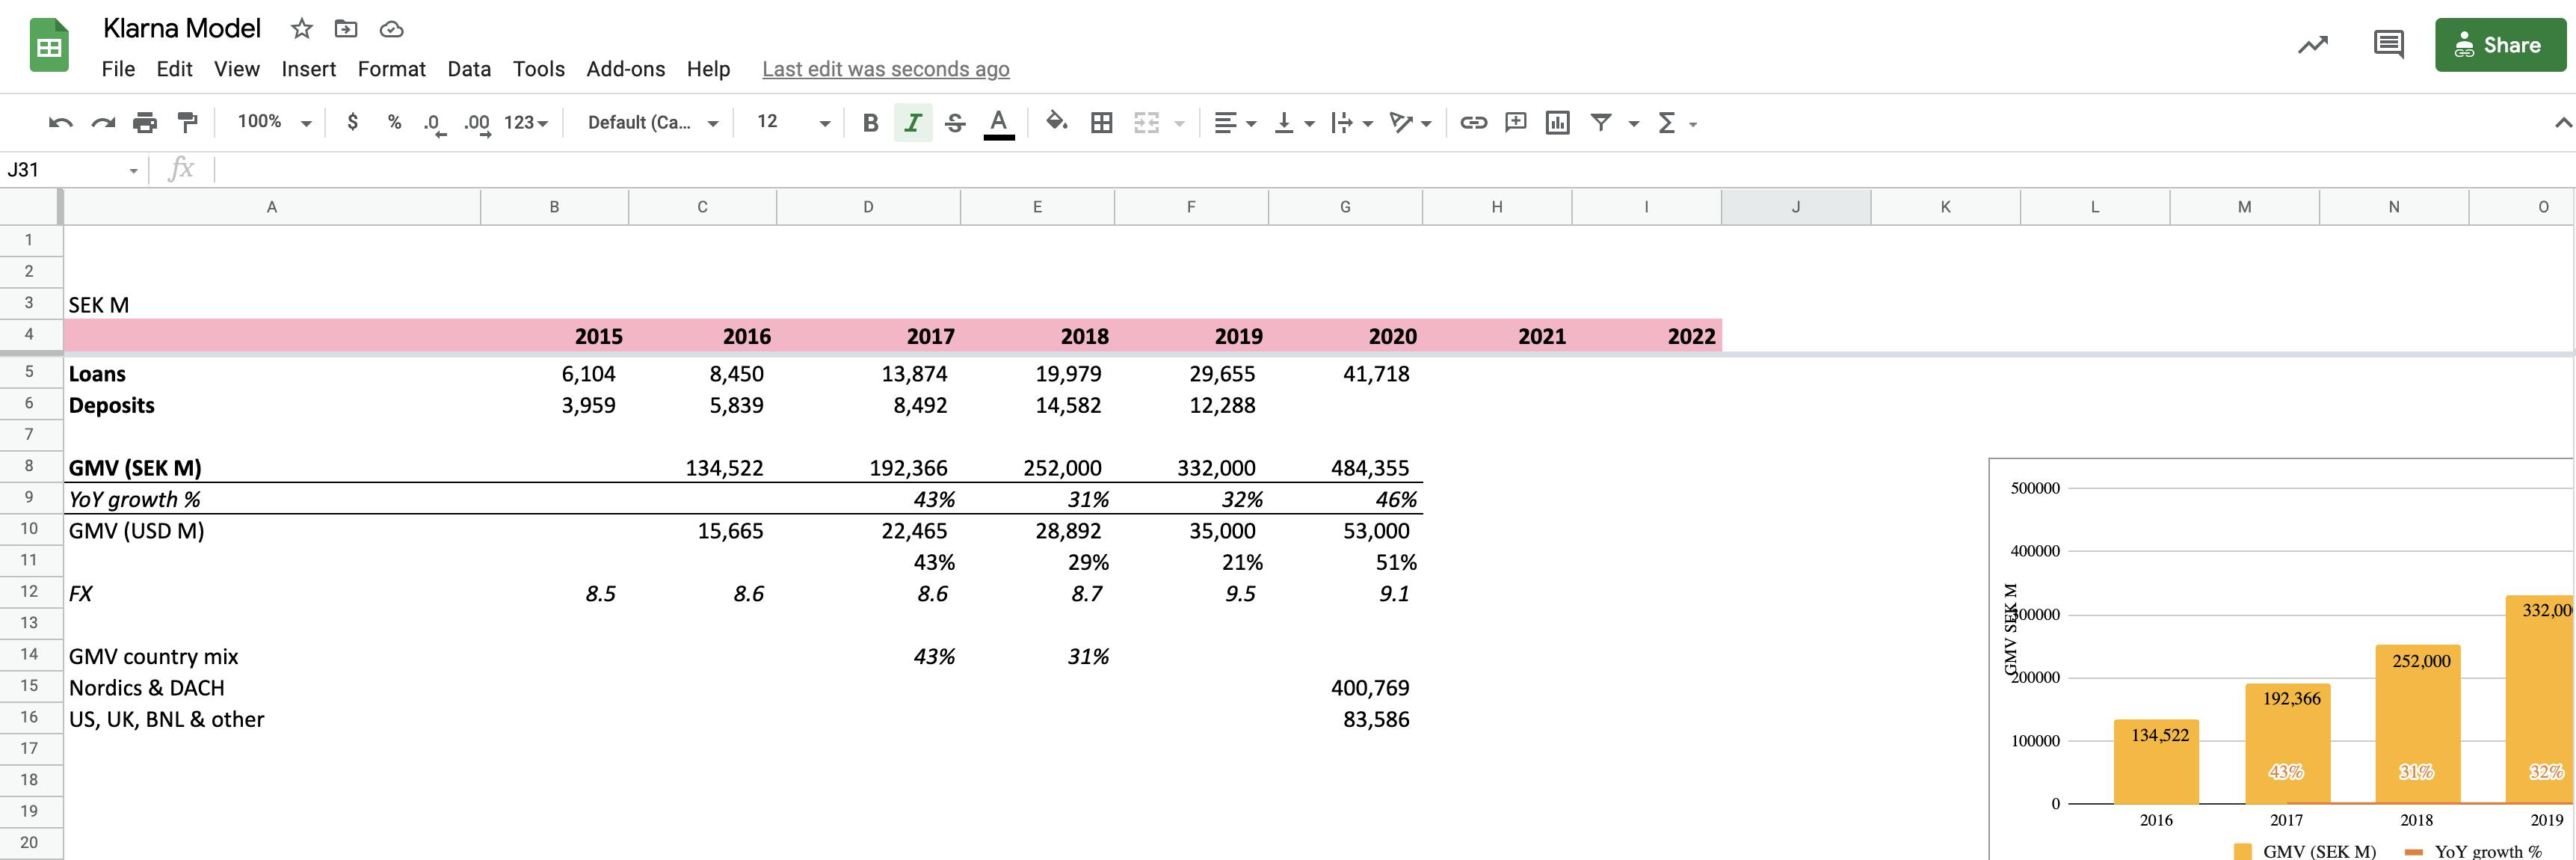Select the 'Nordics & DACH' cell
The height and width of the screenshot is (860, 2576).
click(272, 688)
